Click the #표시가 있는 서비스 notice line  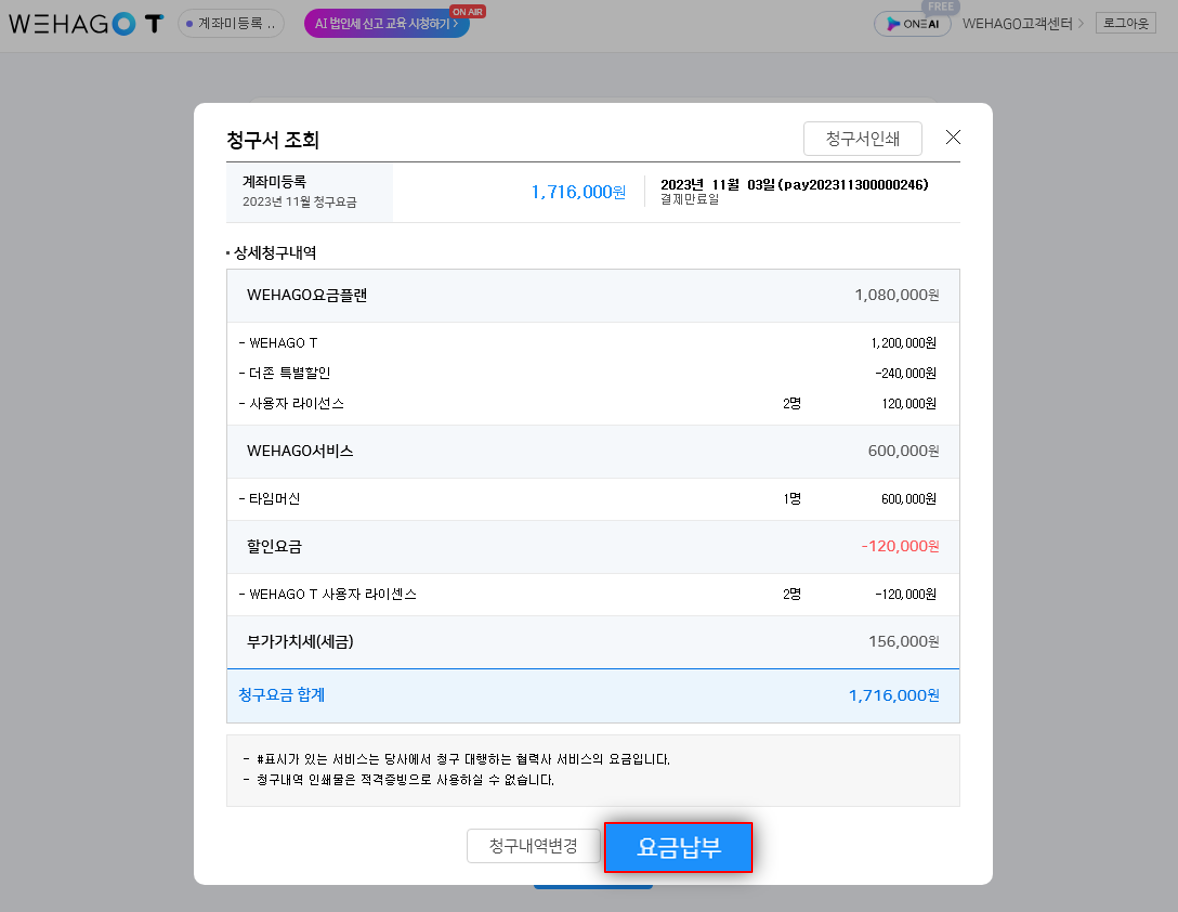click(x=457, y=759)
